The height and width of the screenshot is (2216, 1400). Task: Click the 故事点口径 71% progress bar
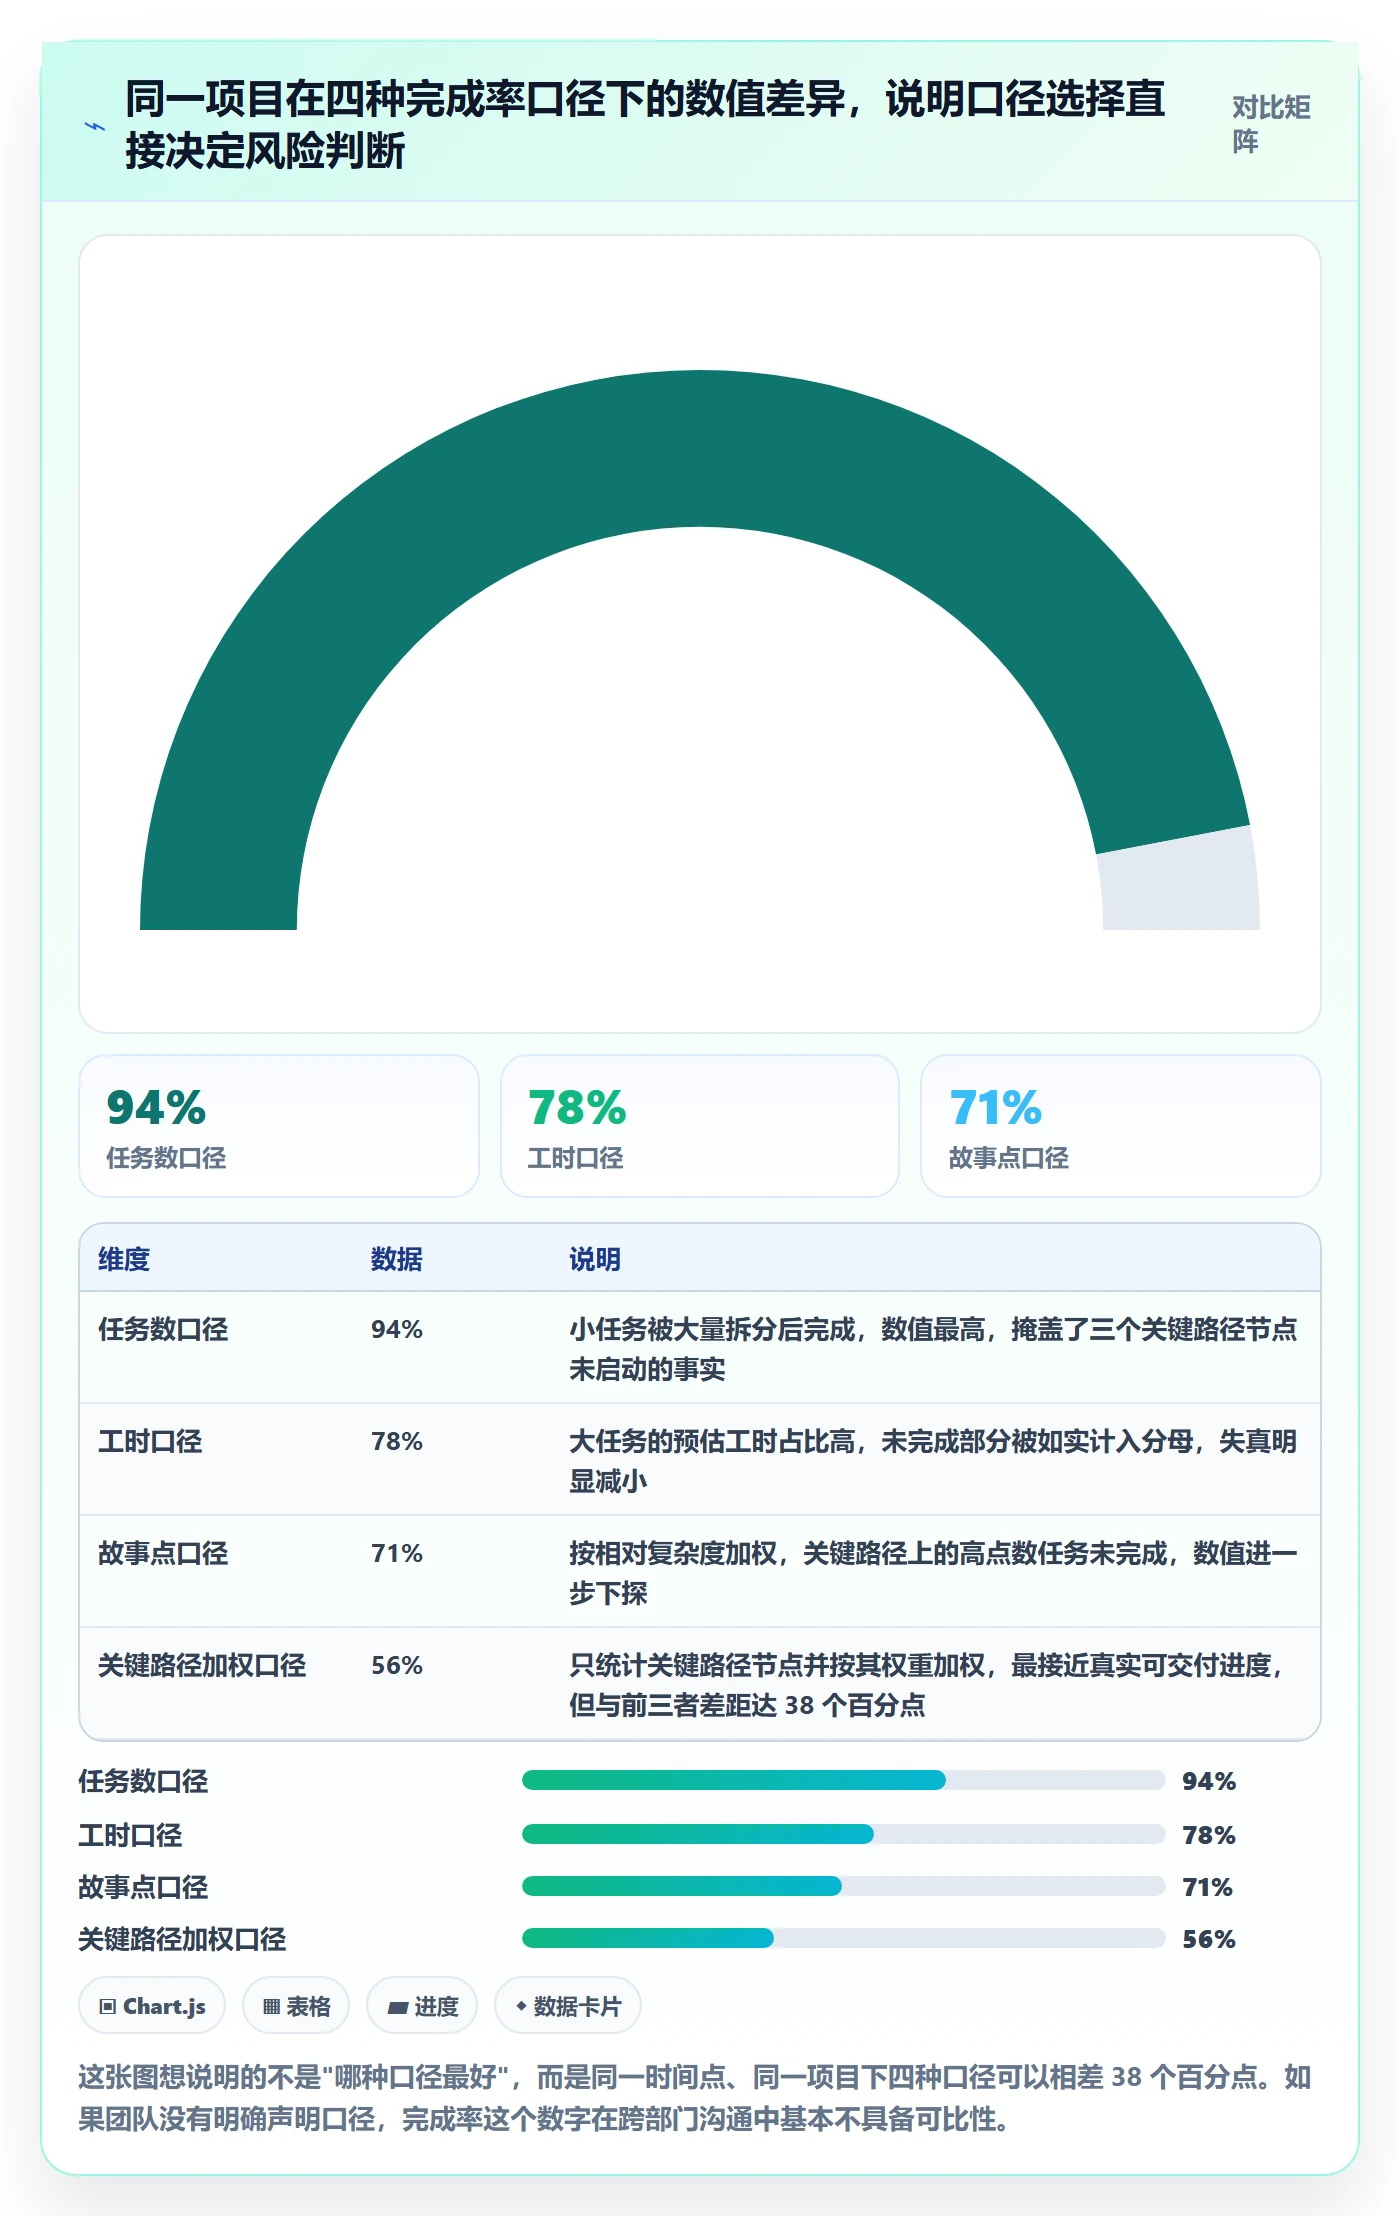(x=843, y=1886)
